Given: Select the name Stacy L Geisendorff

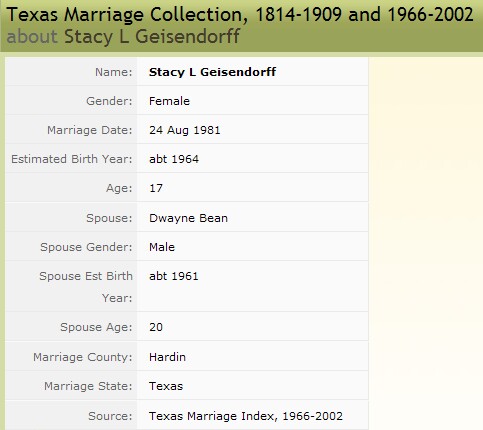Looking at the screenshot, I should click(x=212, y=72).
